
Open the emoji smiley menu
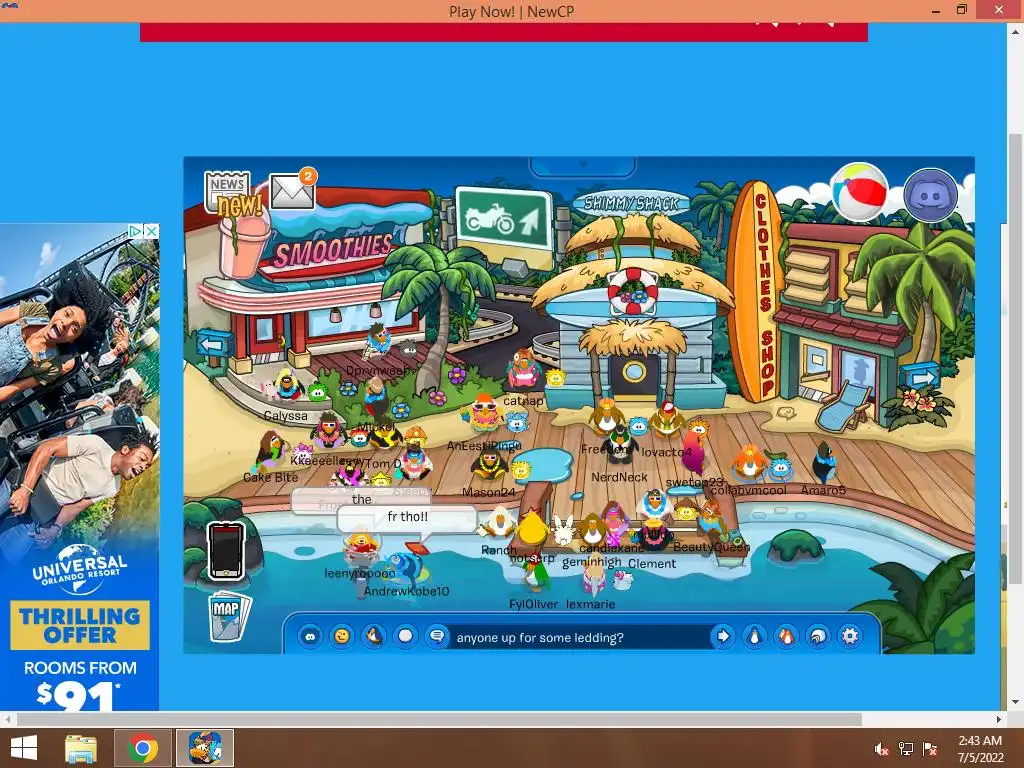(x=342, y=636)
